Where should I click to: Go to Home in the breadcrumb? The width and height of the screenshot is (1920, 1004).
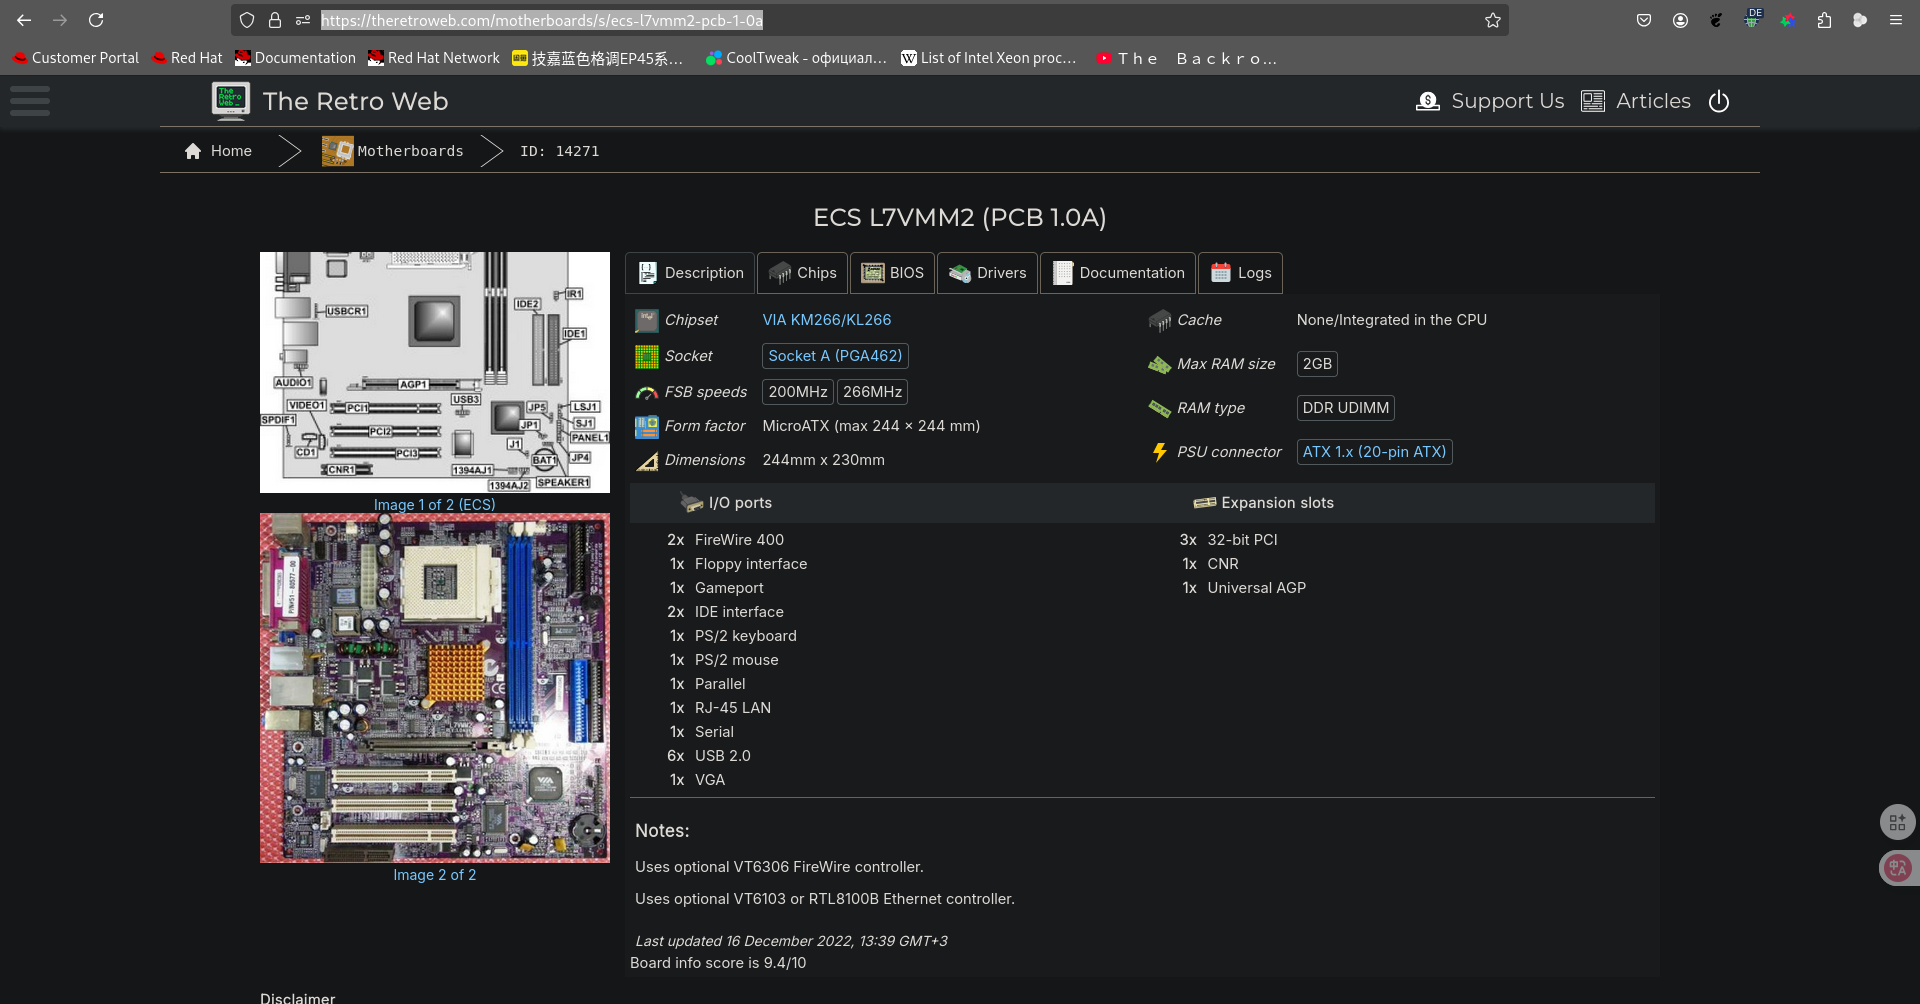[x=231, y=151]
